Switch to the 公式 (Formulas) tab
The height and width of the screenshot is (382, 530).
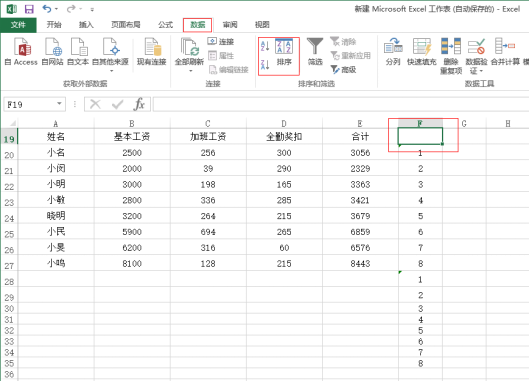[165, 25]
